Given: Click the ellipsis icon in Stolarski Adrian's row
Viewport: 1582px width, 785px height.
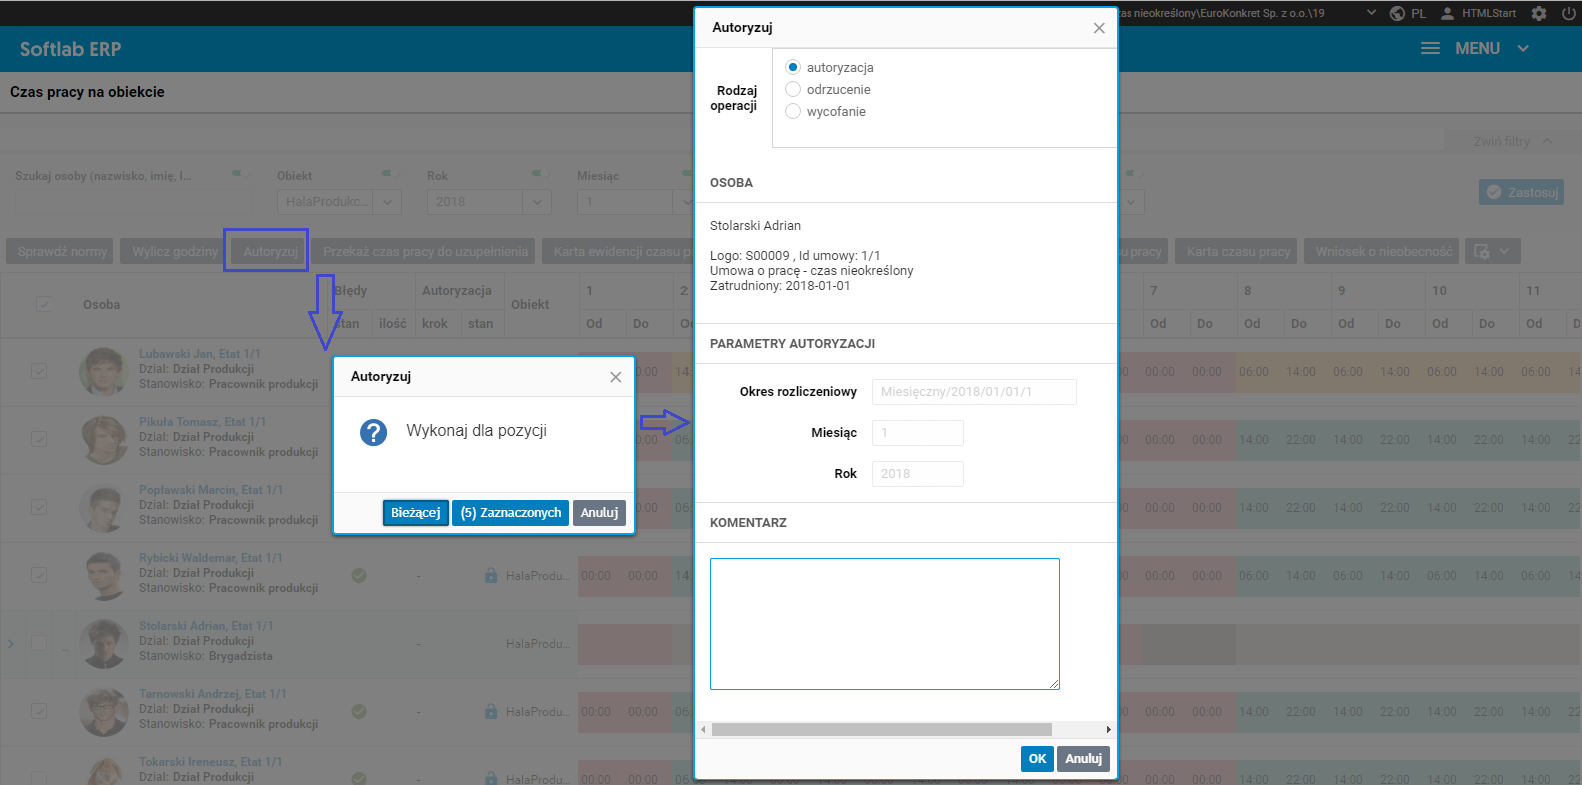Looking at the screenshot, I should [x=66, y=648].
